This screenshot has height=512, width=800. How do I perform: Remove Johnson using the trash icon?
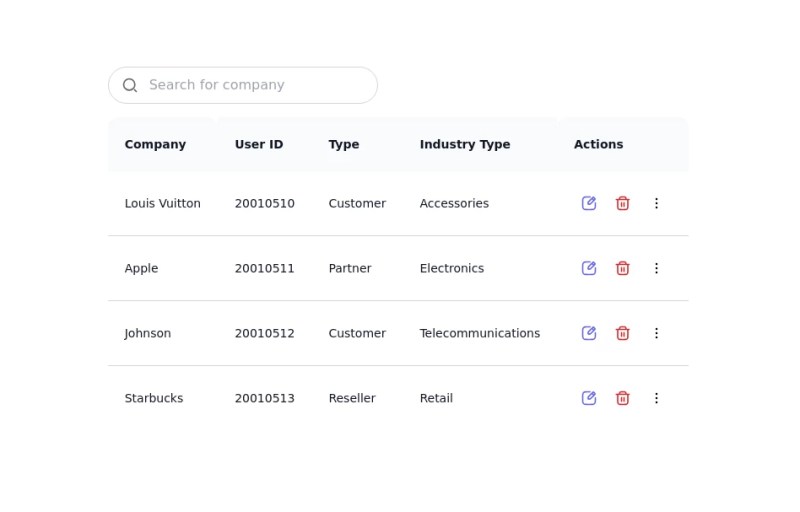click(x=622, y=333)
